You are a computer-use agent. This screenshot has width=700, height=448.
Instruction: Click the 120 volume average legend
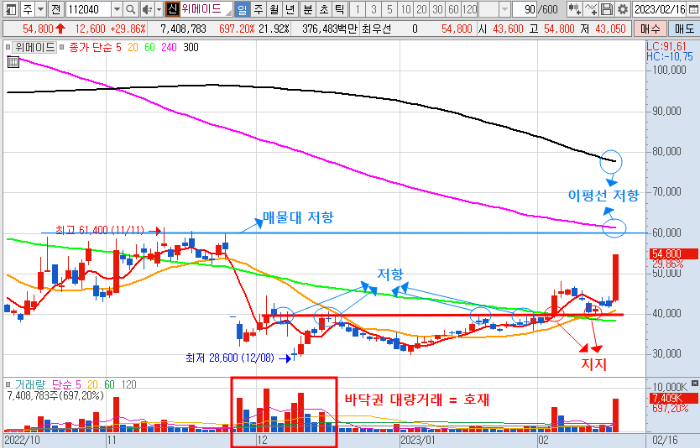[x=129, y=385]
